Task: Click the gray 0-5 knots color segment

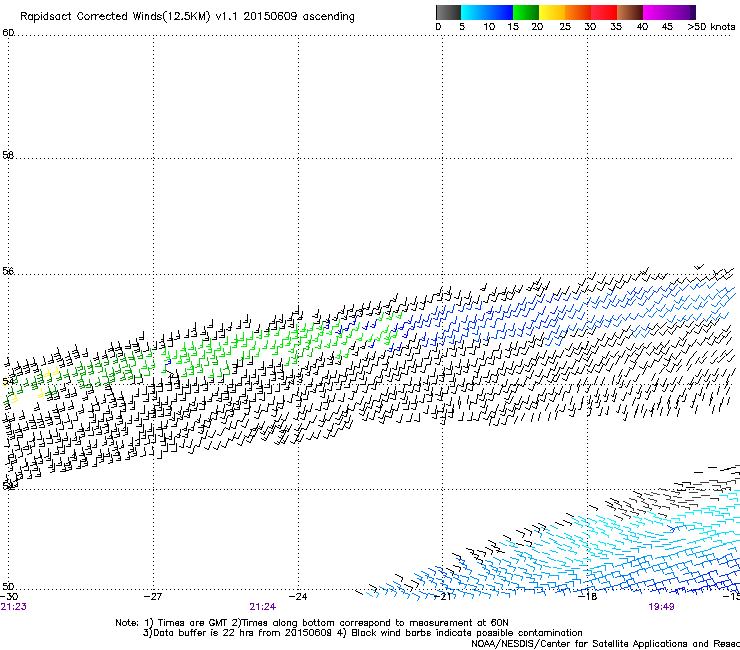Action: point(448,12)
